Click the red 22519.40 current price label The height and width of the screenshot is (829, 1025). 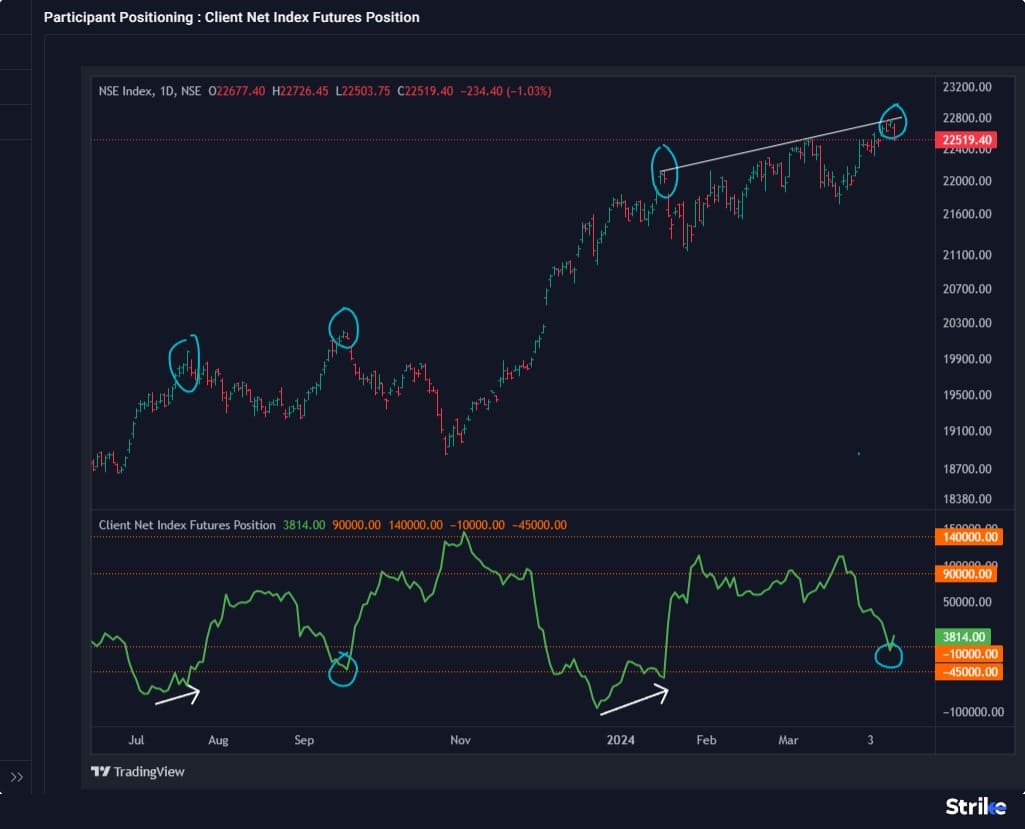tap(967, 140)
